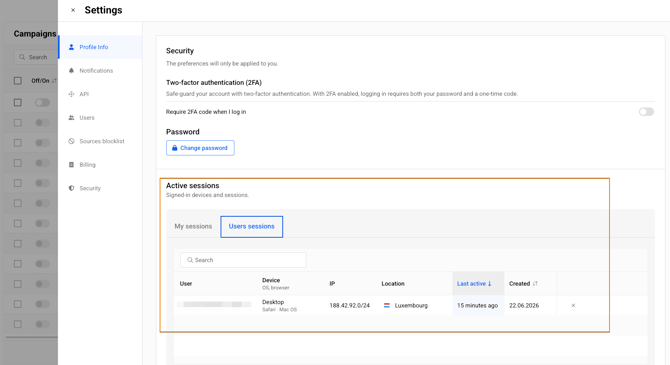This screenshot has width=670, height=365.
Task: Switch to My sessions tab
Action: pos(193,226)
